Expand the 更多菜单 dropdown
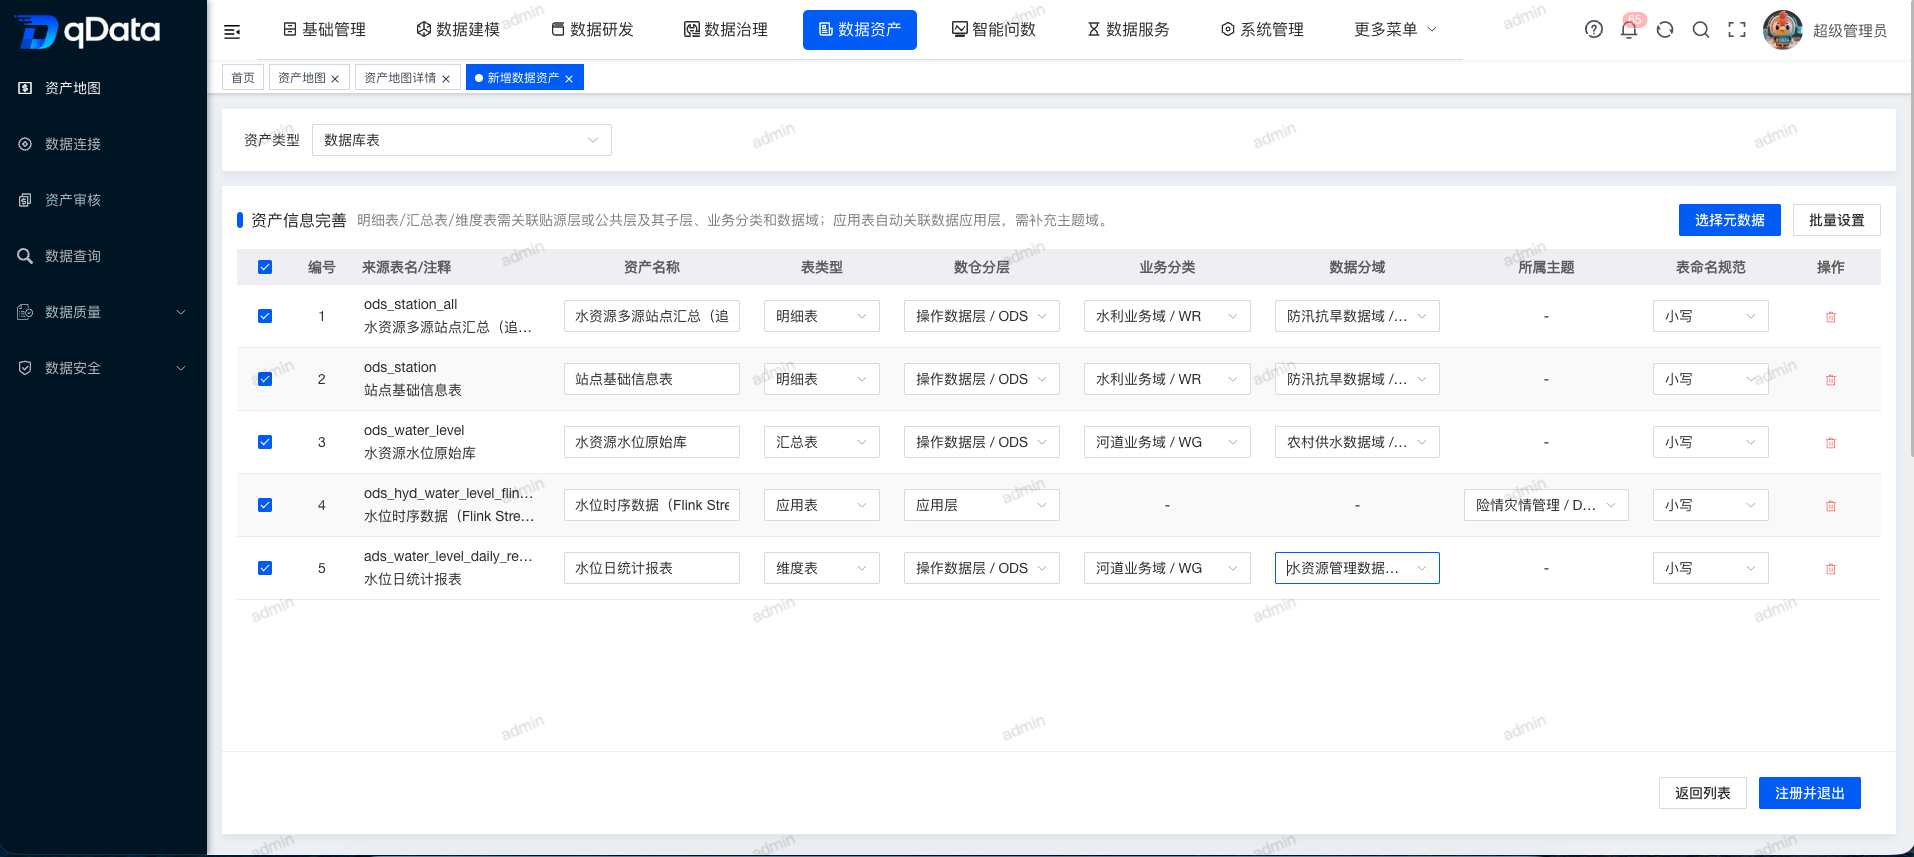Image resolution: width=1914 pixels, height=857 pixels. (x=1395, y=30)
